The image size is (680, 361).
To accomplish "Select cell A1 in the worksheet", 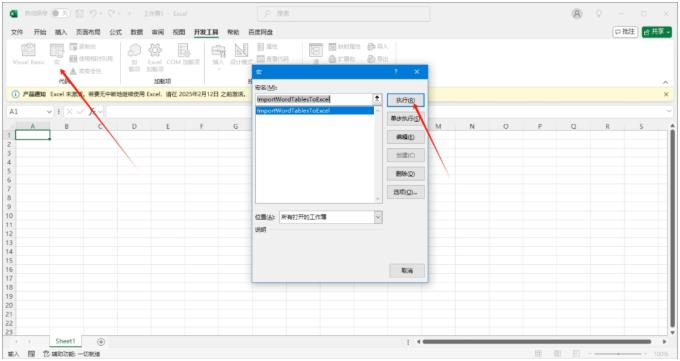I will click(33, 135).
